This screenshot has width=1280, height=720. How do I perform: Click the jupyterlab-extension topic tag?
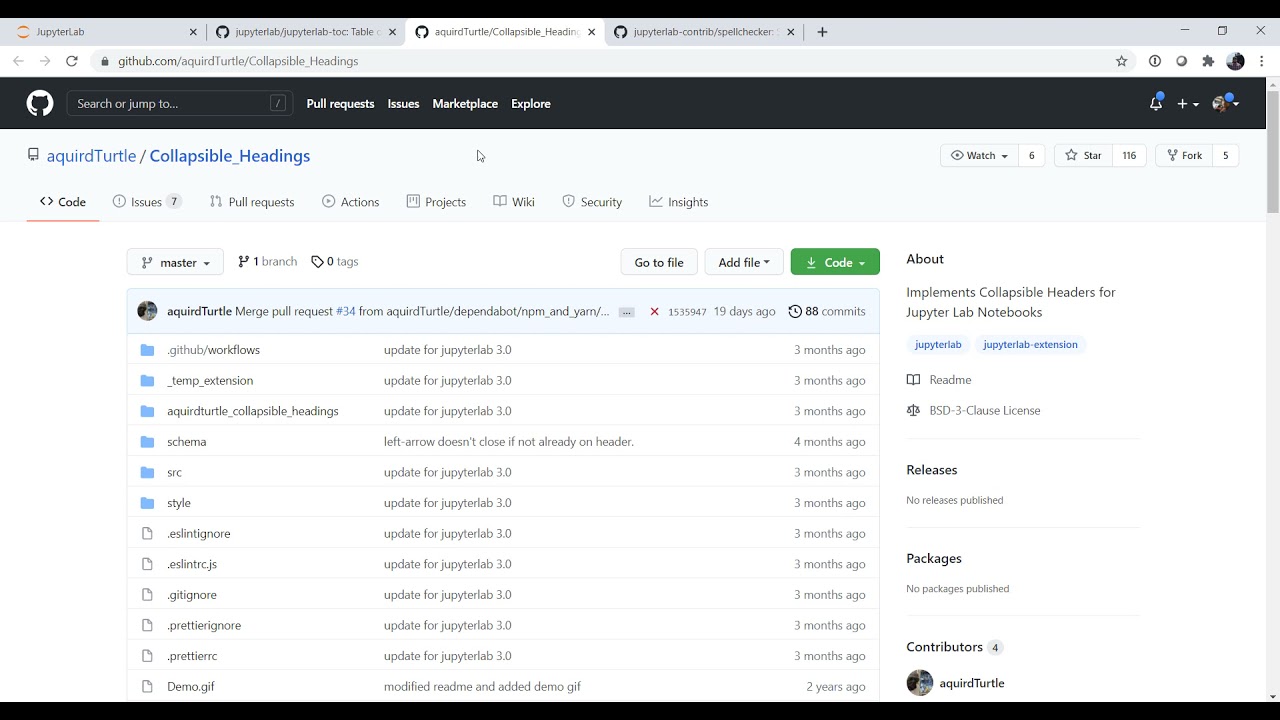point(1030,345)
